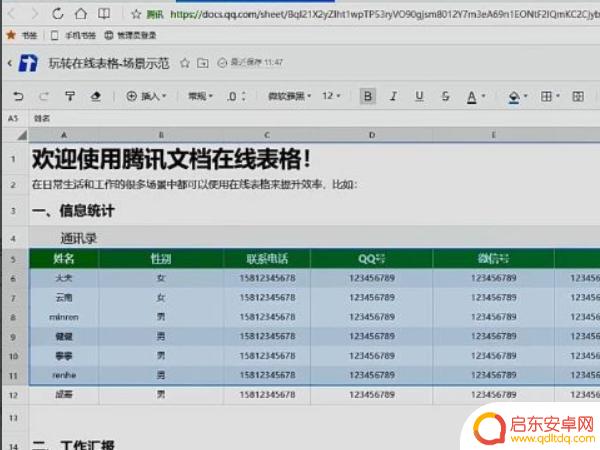Select column A header
Viewport: 600px width, 450px height.
point(64,135)
